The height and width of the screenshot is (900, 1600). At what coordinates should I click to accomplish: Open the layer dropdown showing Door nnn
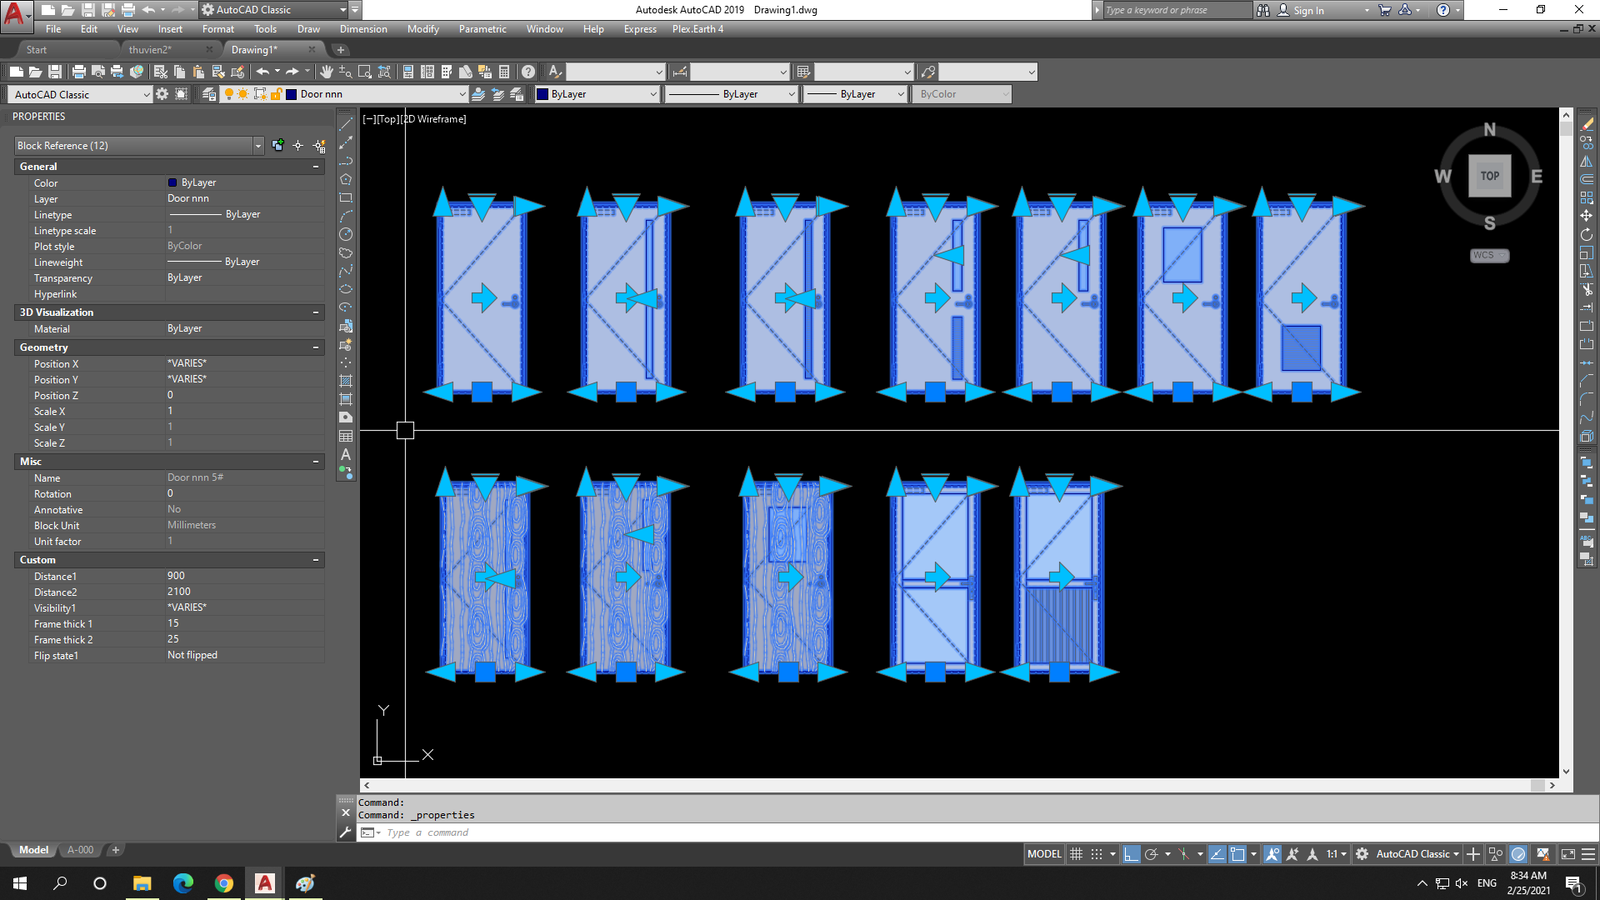tap(461, 93)
